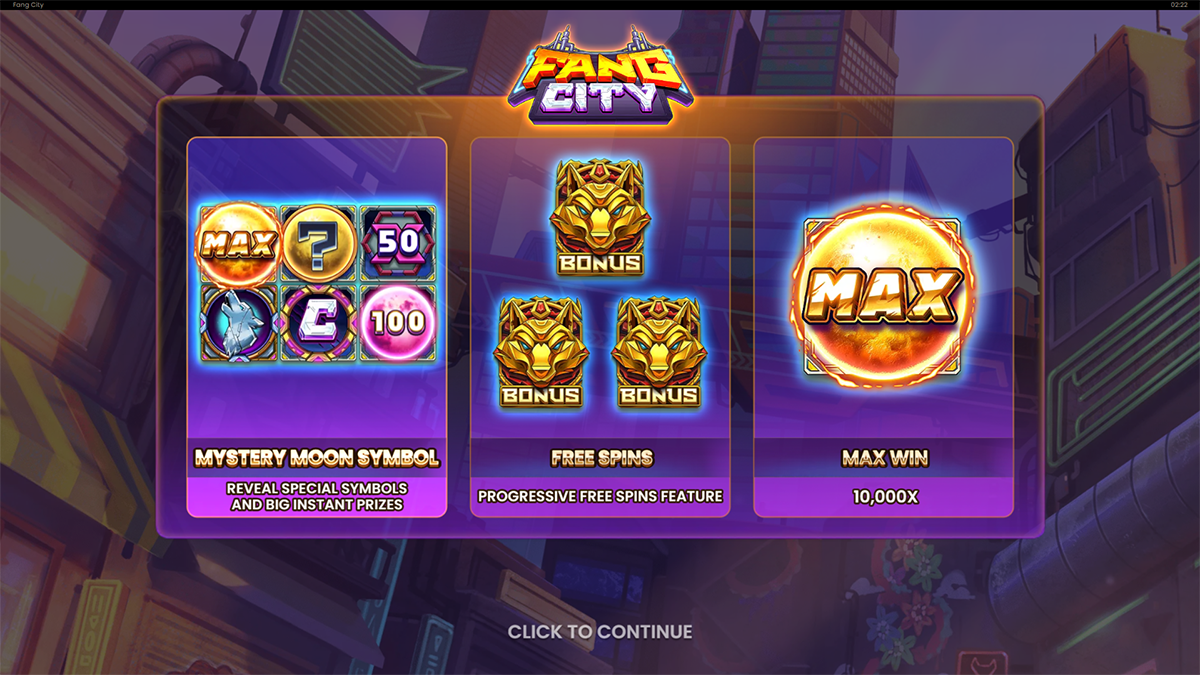Screen dimensions: 1200x675
Task: Click the Max Win heading
Action: tap(884, 458)
